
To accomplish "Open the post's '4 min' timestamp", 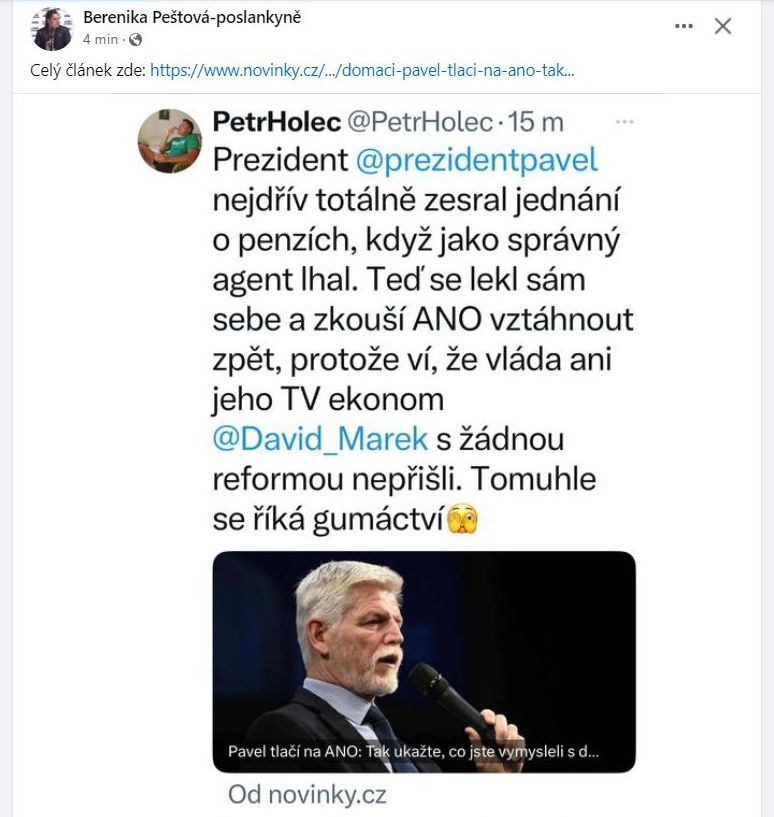I will click(x=100, y=39).
